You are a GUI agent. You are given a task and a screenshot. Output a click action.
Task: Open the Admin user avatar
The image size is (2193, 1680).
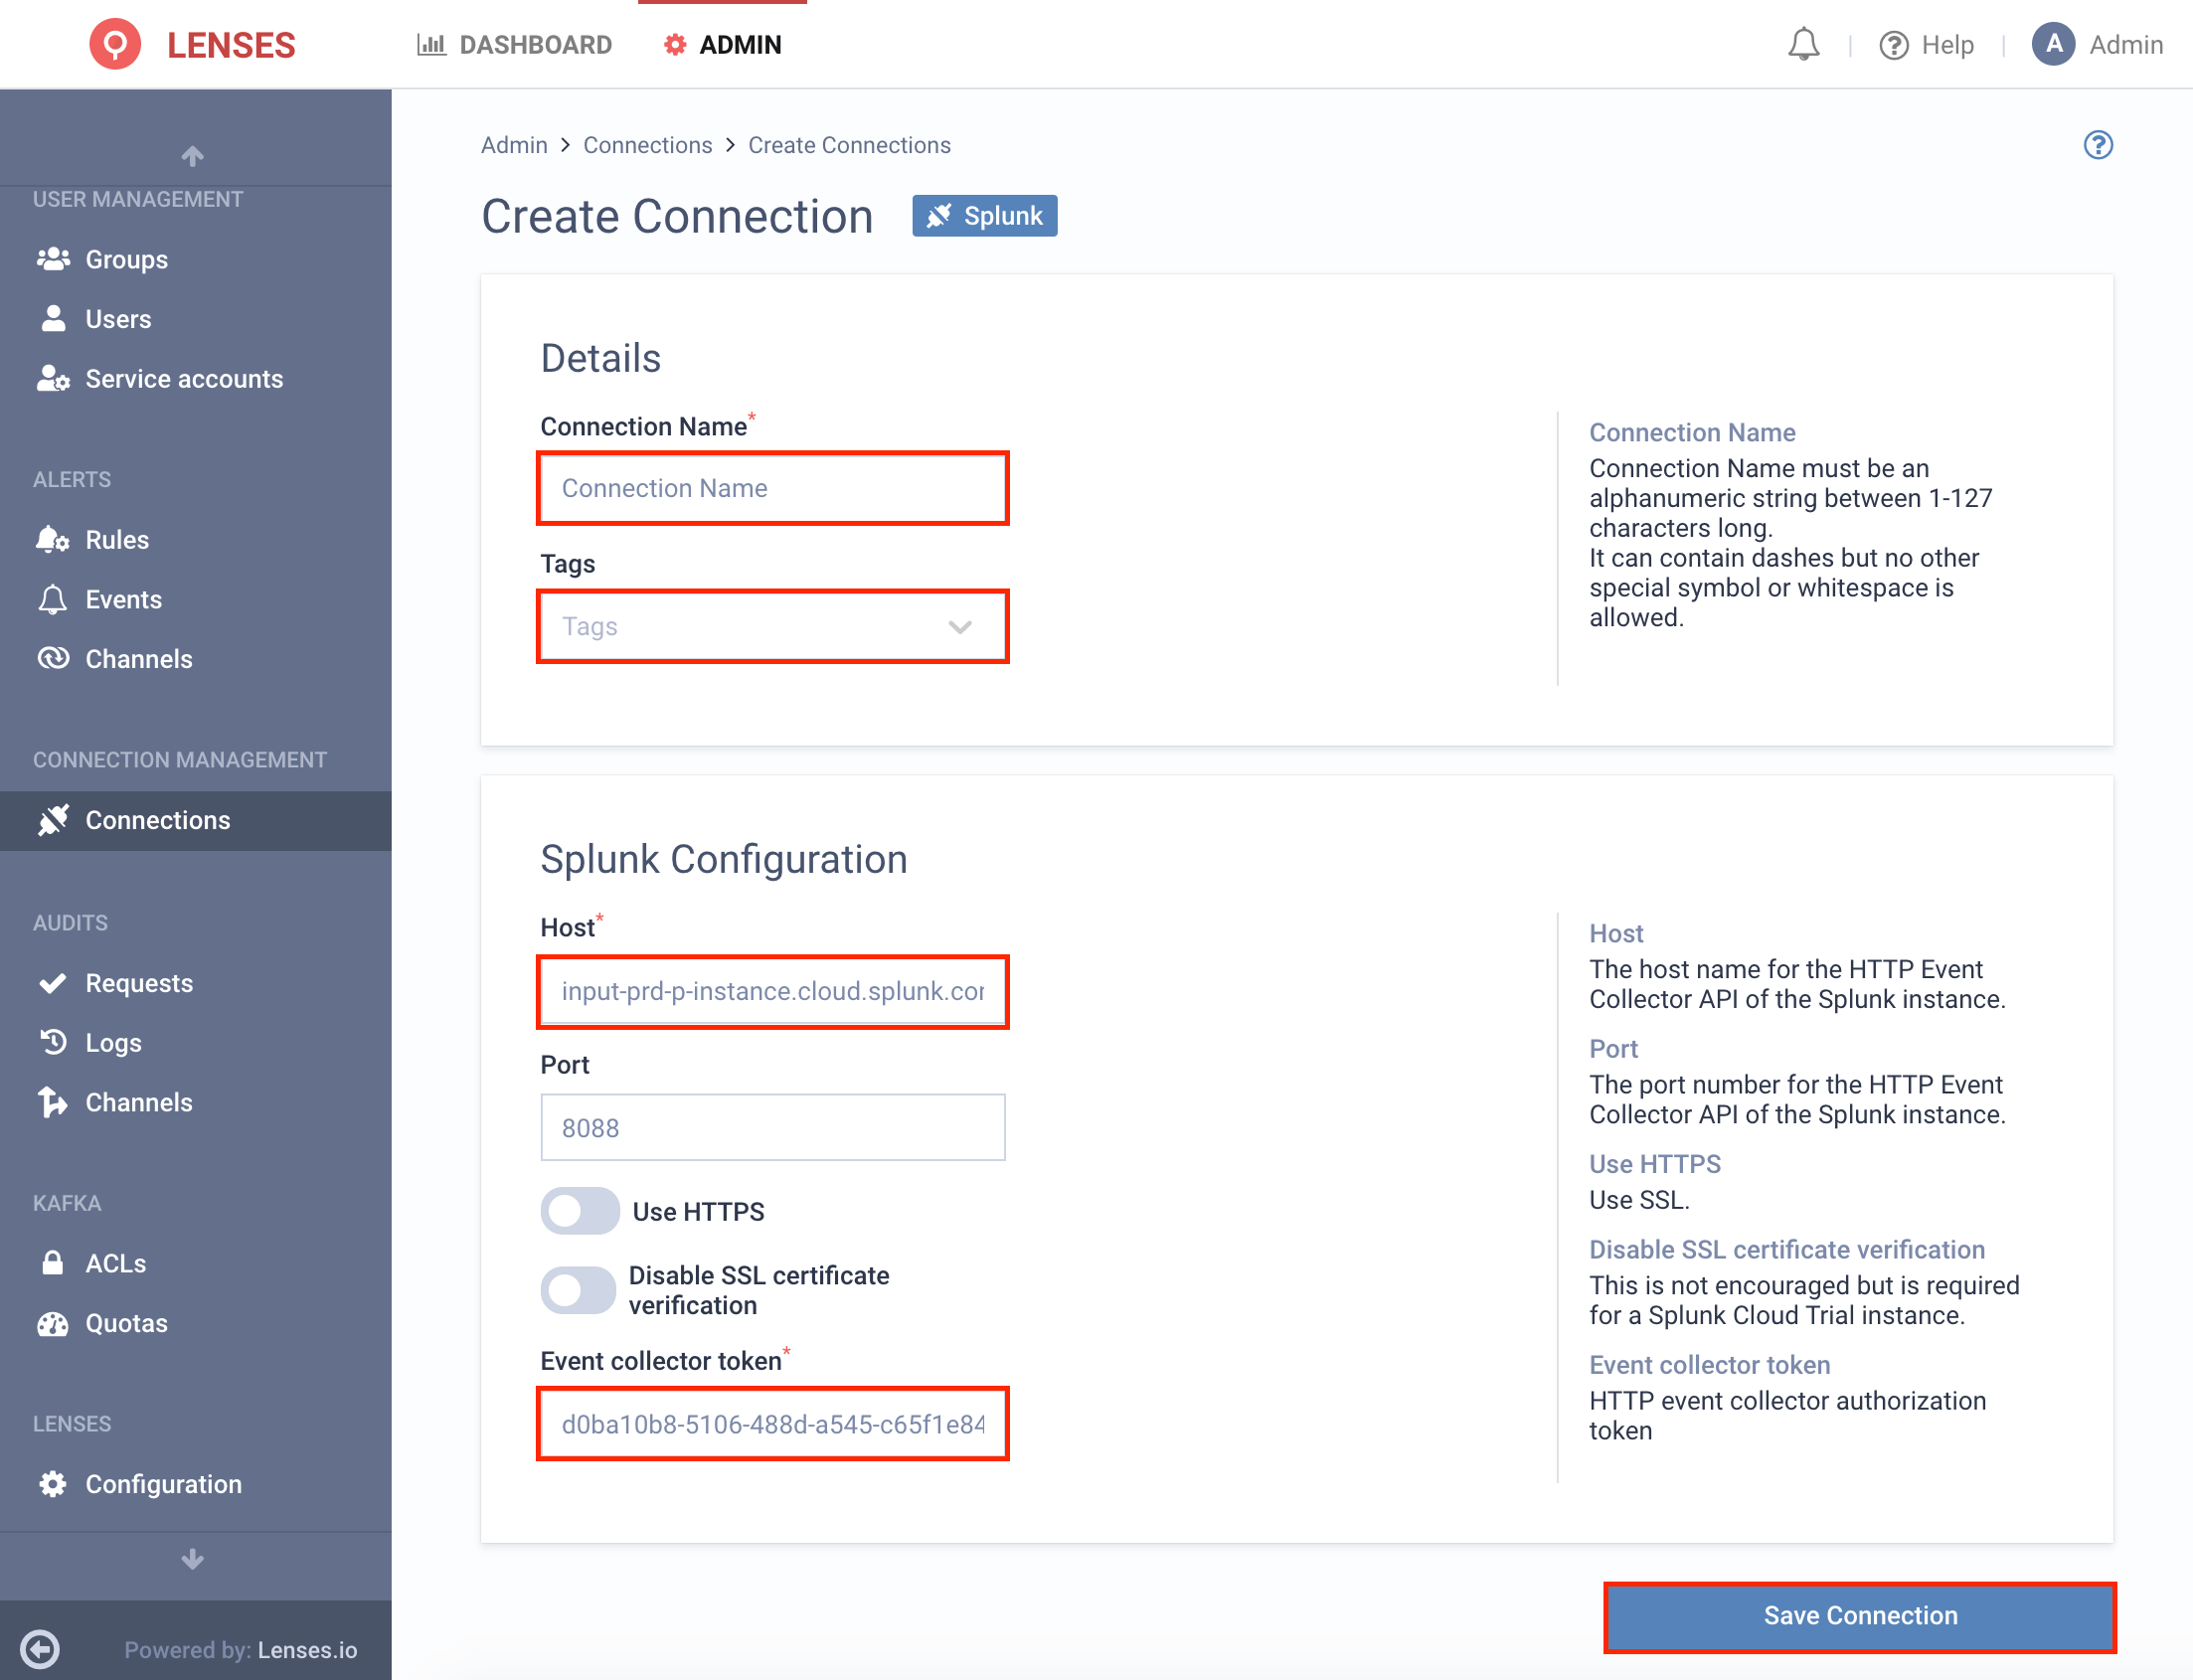pyautogui.click(x=2053, y=44)
